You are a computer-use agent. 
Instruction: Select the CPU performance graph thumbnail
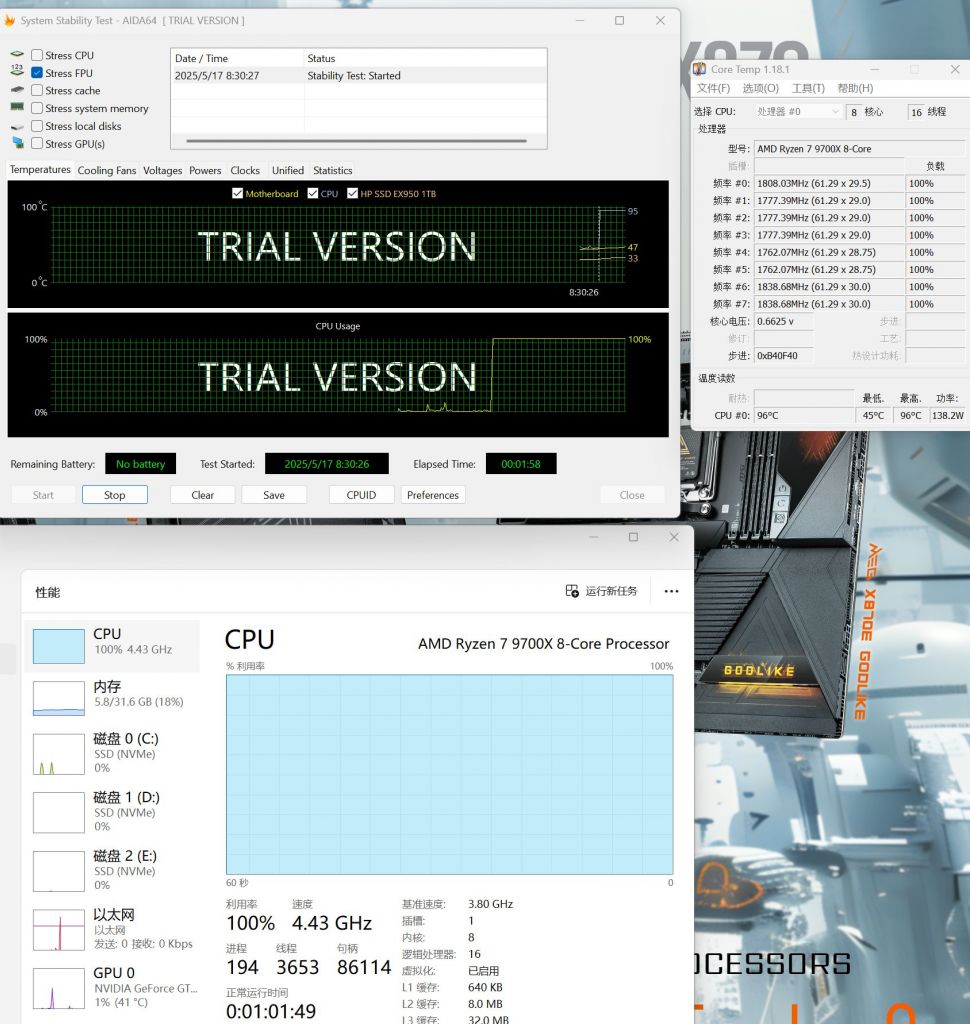click(59, 646)
